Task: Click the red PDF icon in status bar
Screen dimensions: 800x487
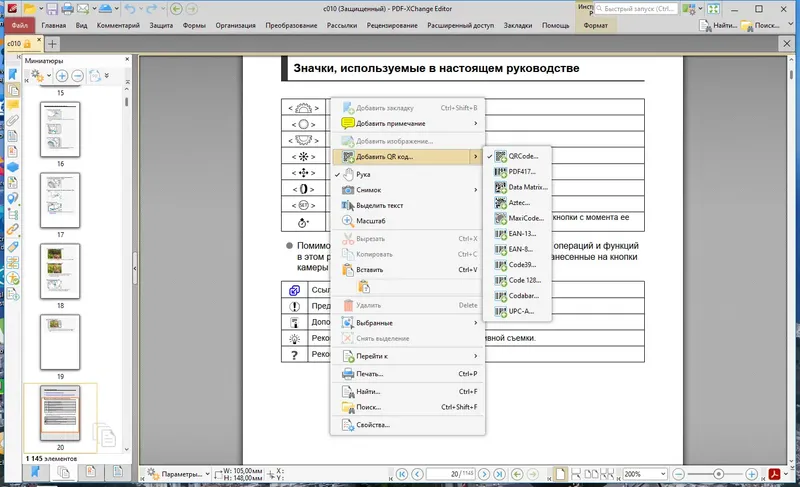Action: click(774, 474)
